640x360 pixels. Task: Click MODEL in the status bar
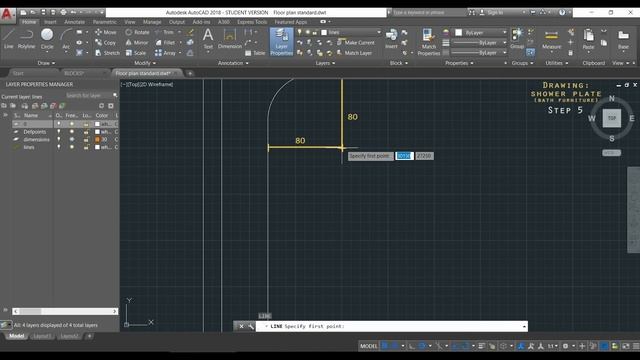click(368, 346)
